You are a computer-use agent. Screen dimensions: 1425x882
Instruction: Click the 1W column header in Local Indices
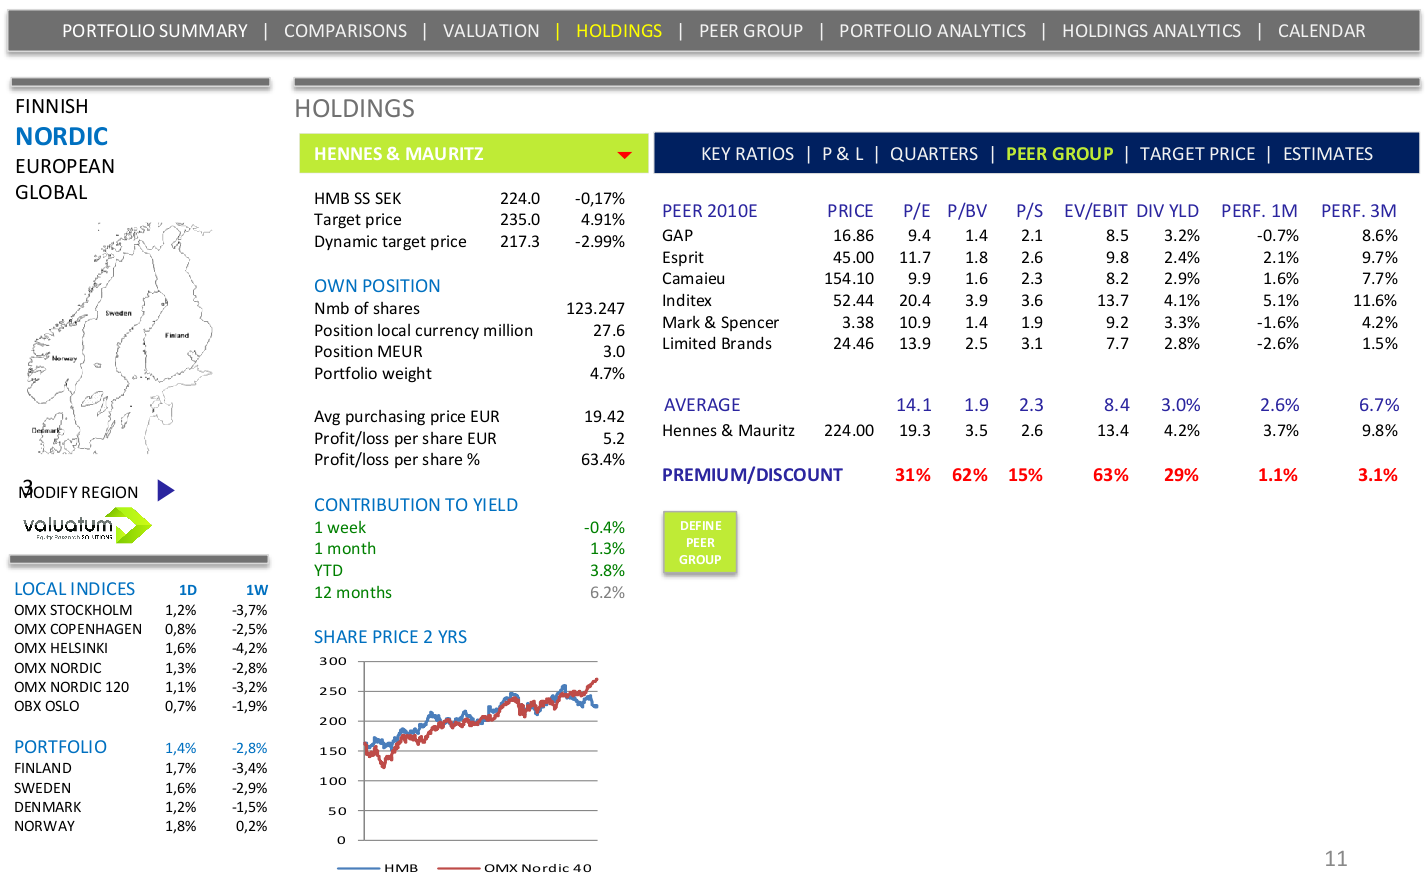[x=257, y=590]
